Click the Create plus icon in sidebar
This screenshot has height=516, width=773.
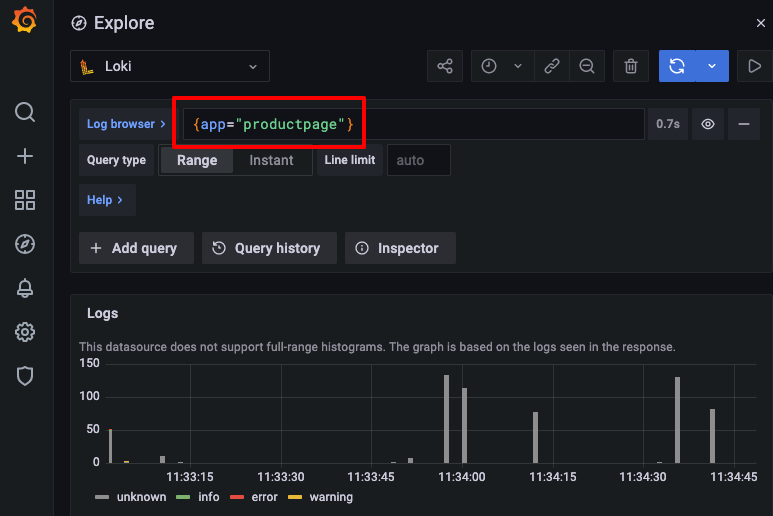tap(25, 156)
